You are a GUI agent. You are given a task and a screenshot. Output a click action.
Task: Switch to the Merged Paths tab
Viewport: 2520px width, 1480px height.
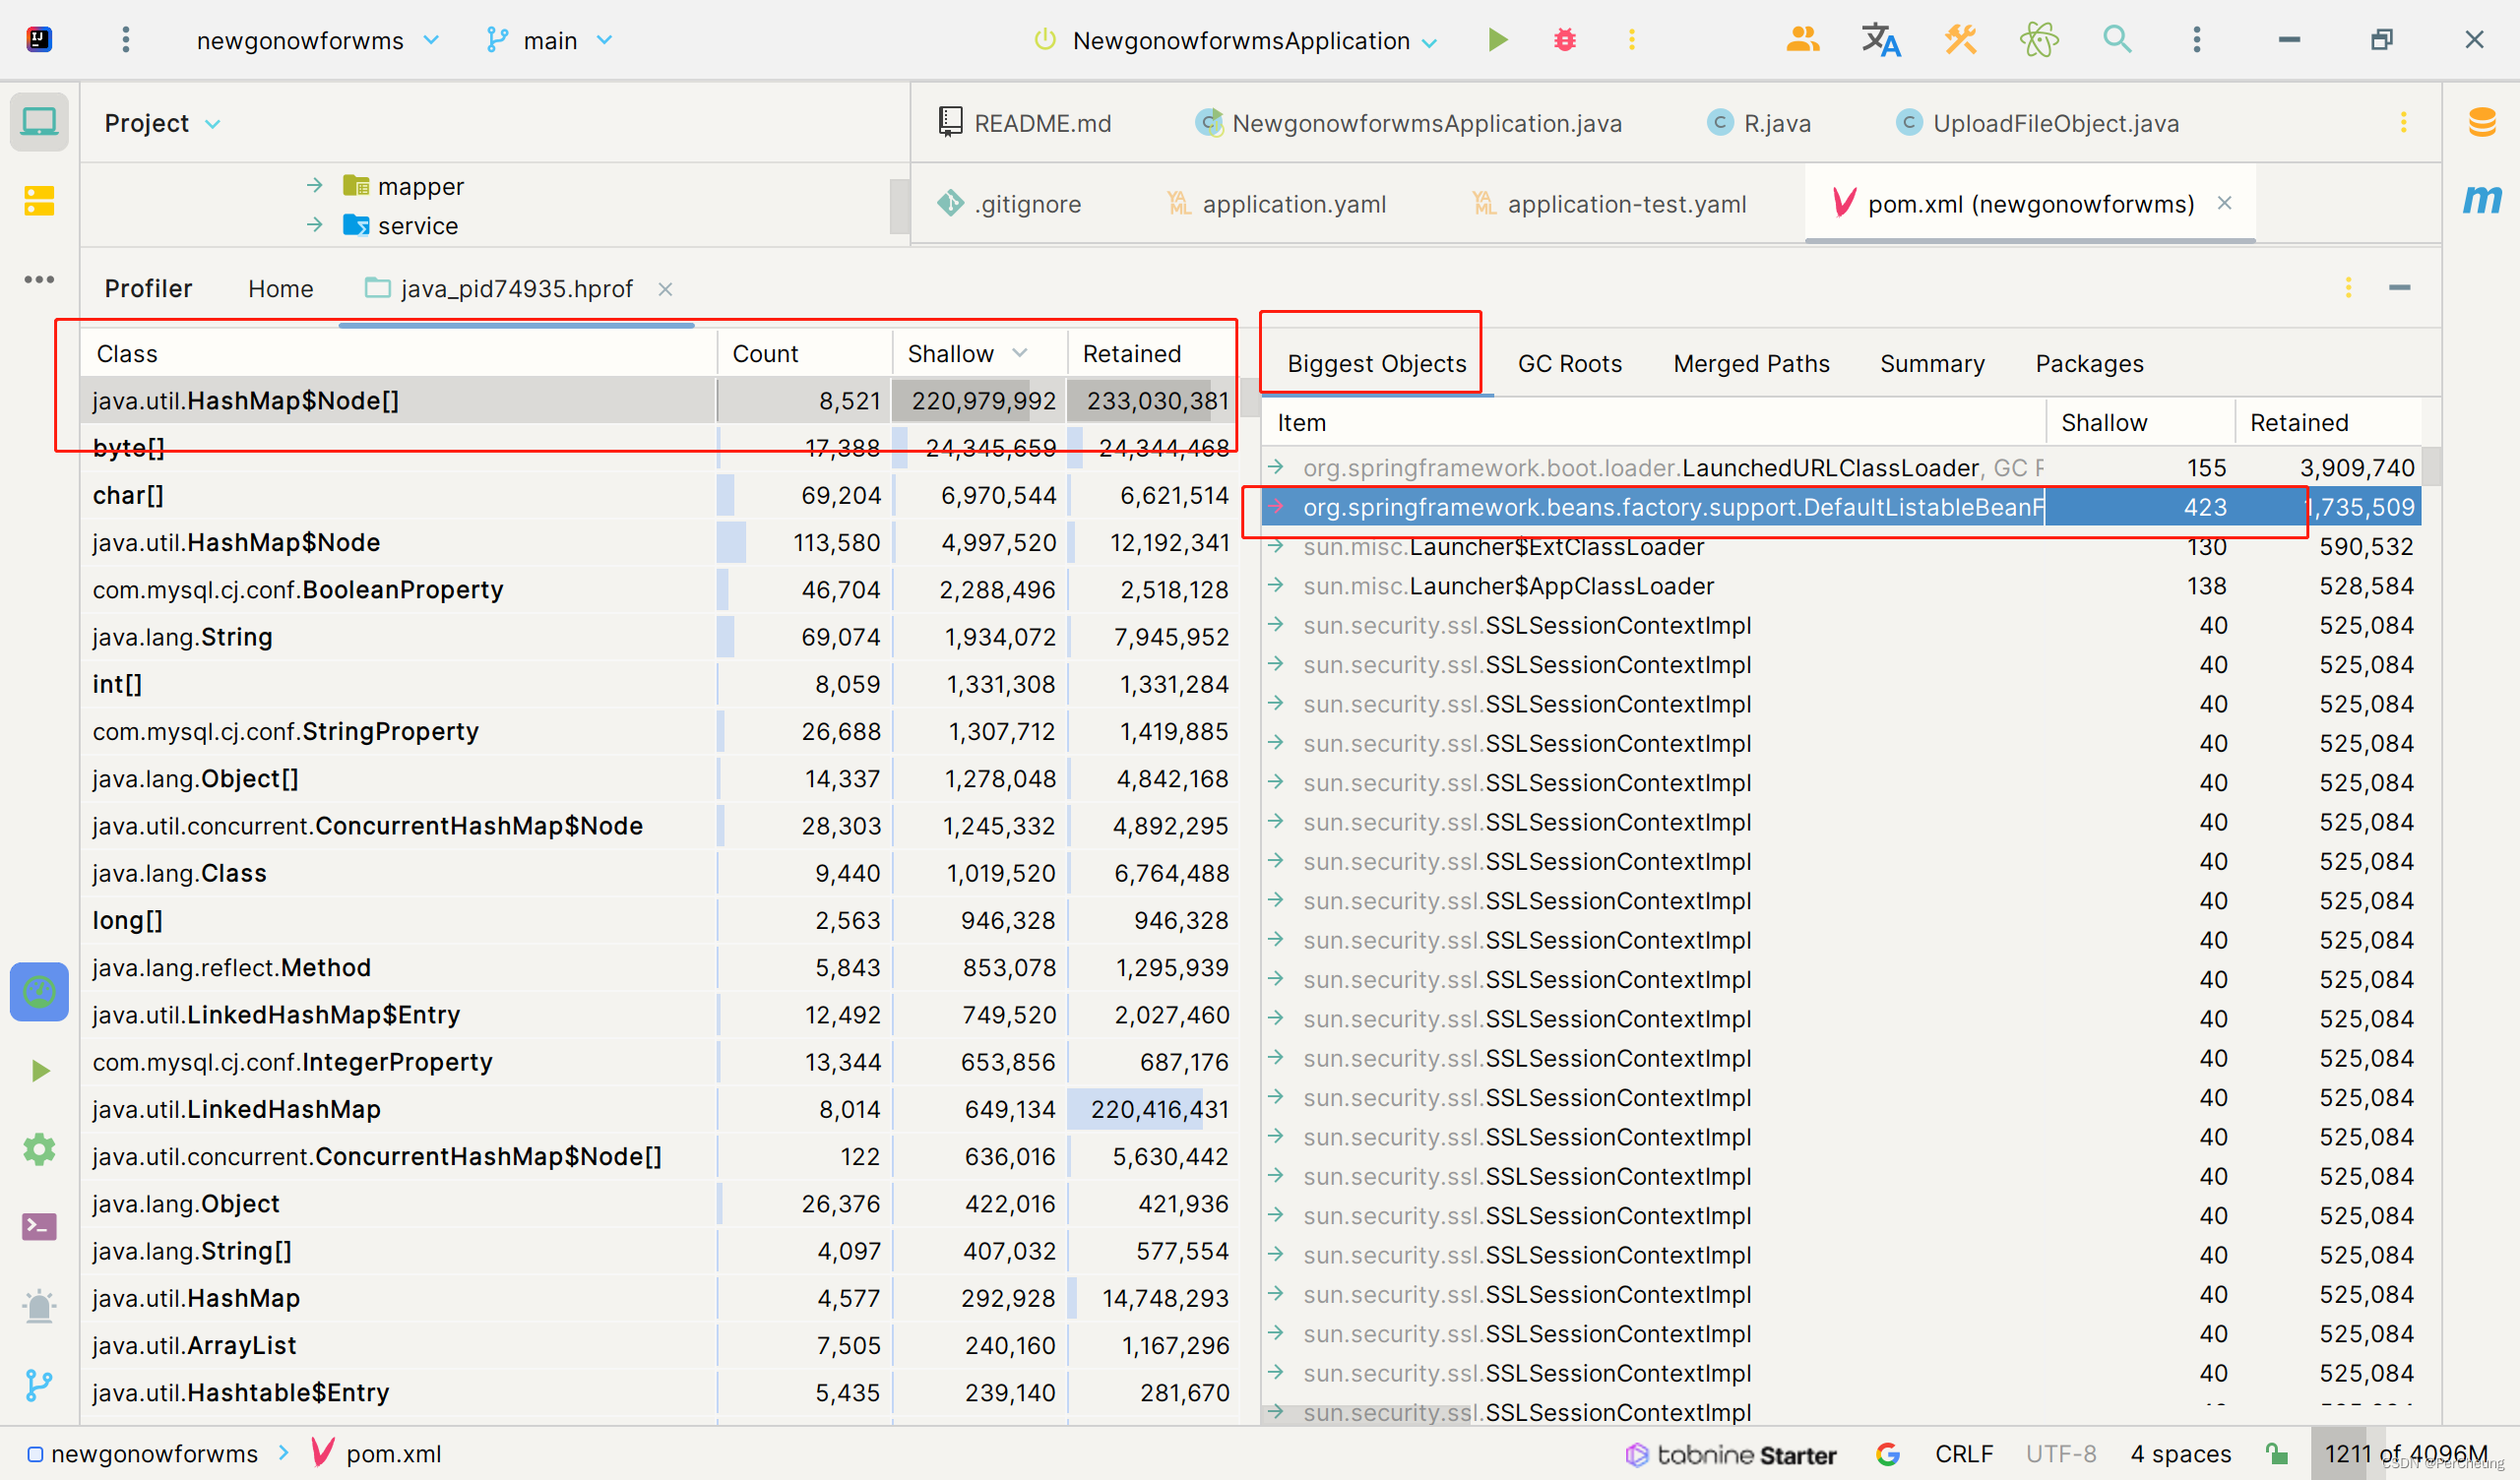[1751, 364]
